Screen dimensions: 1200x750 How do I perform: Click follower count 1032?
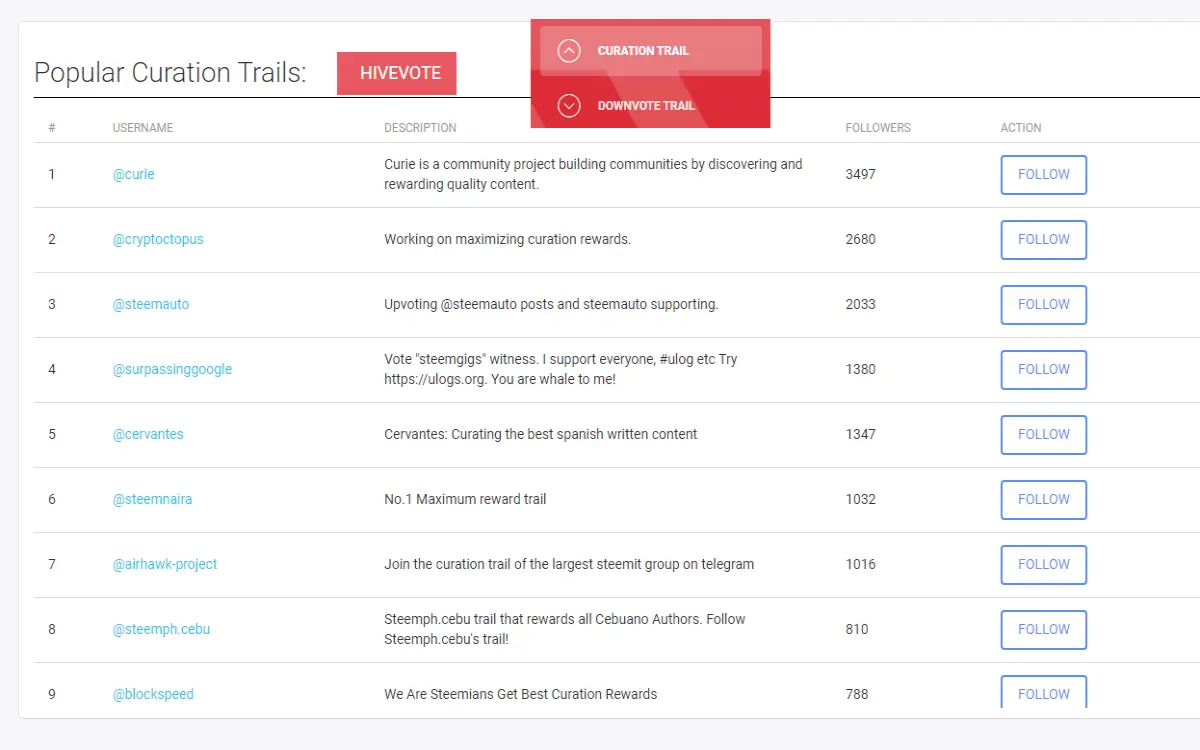click(860, 499)
